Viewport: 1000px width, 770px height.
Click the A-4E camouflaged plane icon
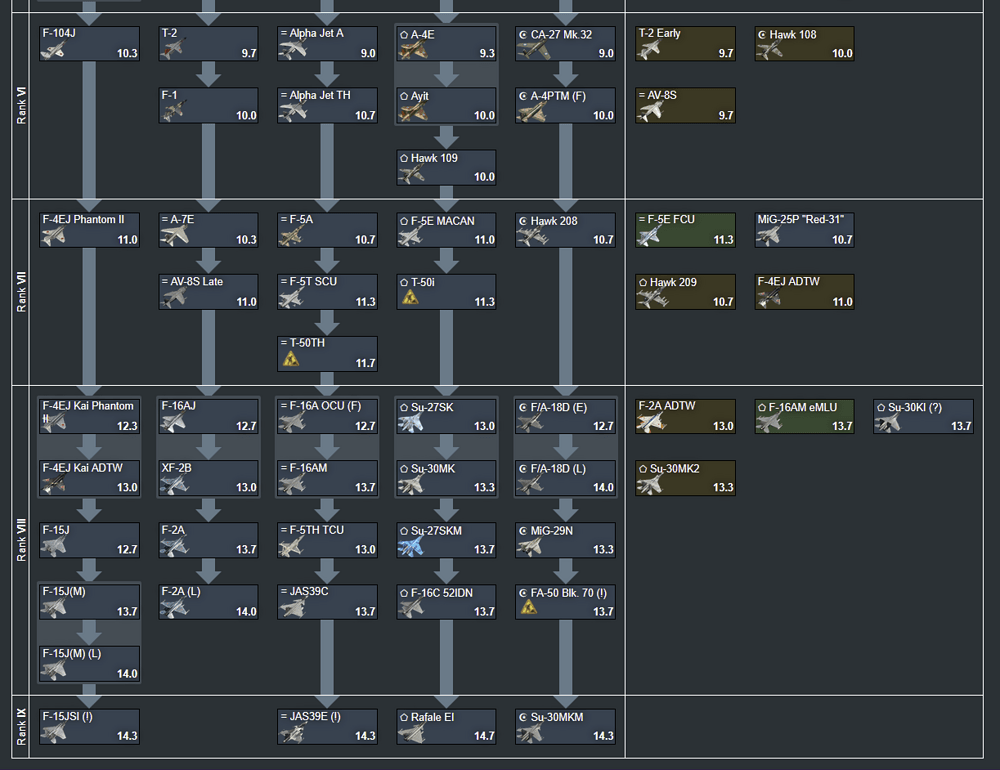pyautogui.click(x=413, y=51)
